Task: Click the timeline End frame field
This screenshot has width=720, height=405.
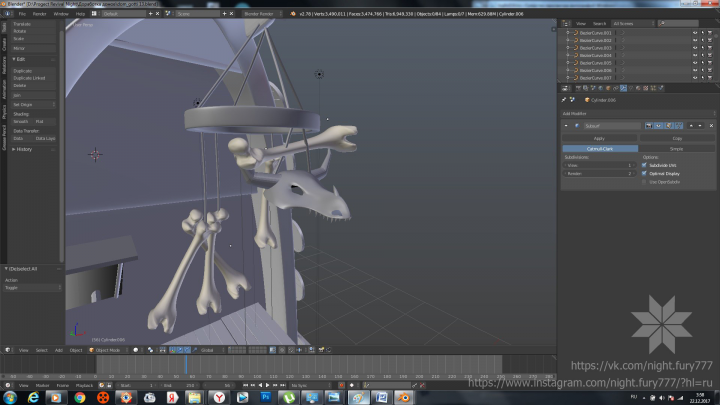Action: point(180,385)
